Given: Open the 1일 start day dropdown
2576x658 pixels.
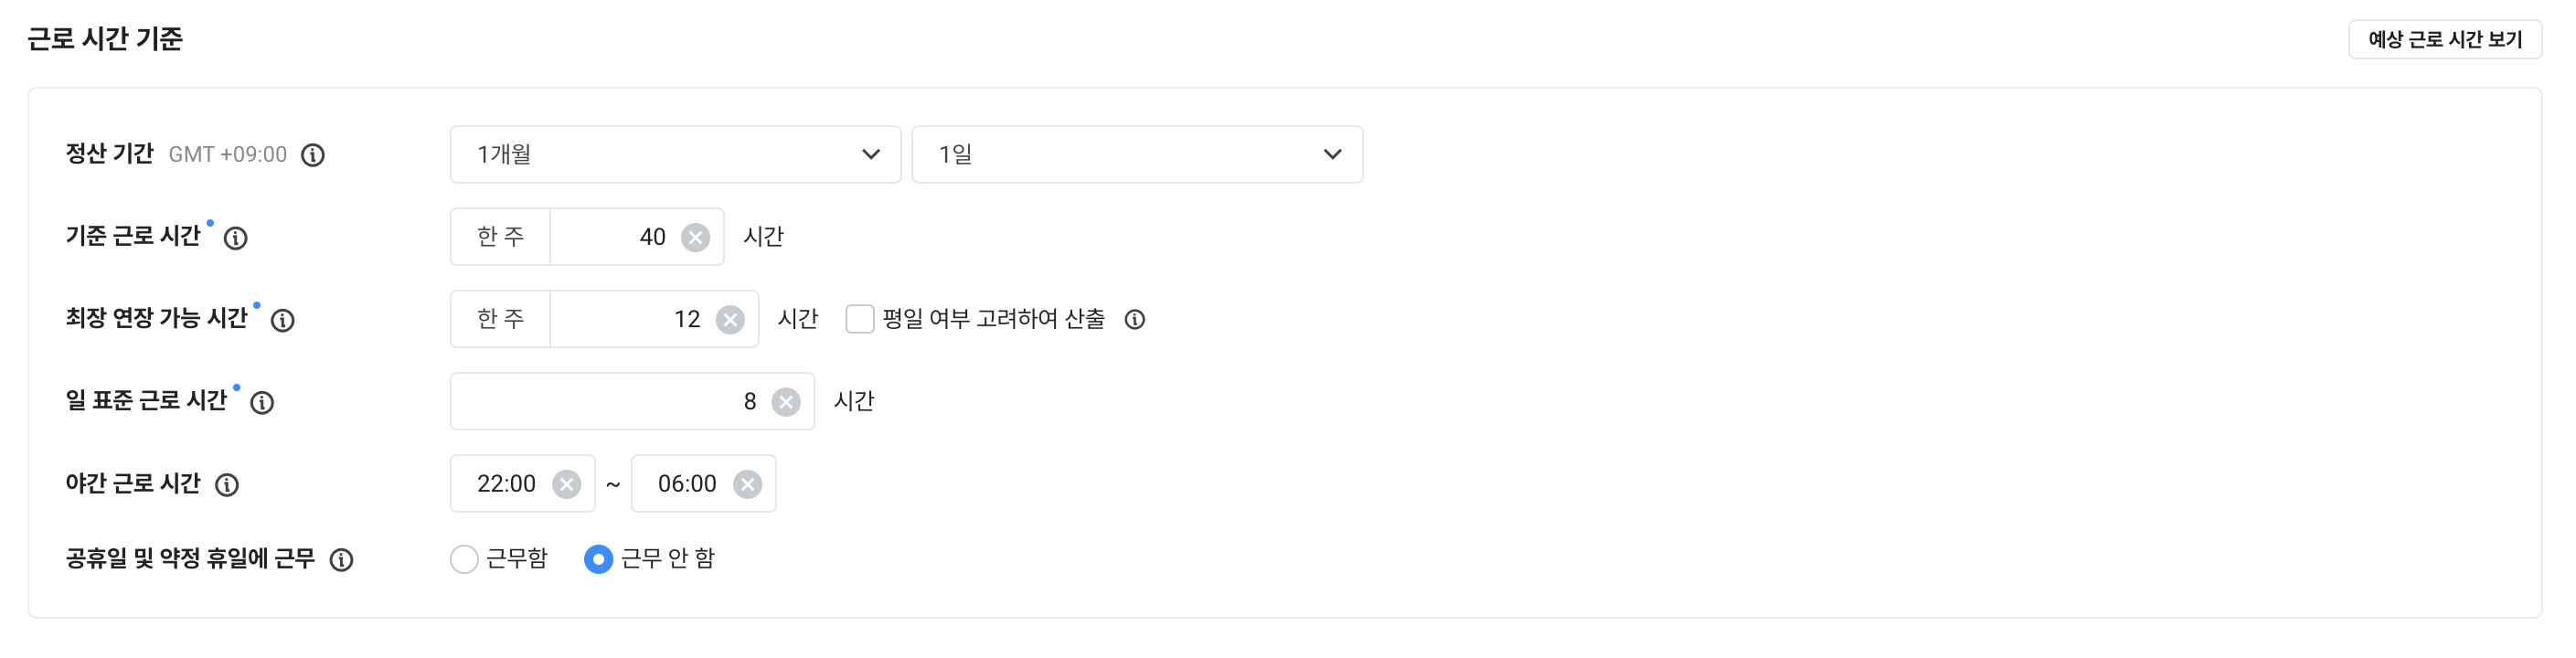Looking at the screenshot, I should pyautogui.click(x=1137, y=155).
